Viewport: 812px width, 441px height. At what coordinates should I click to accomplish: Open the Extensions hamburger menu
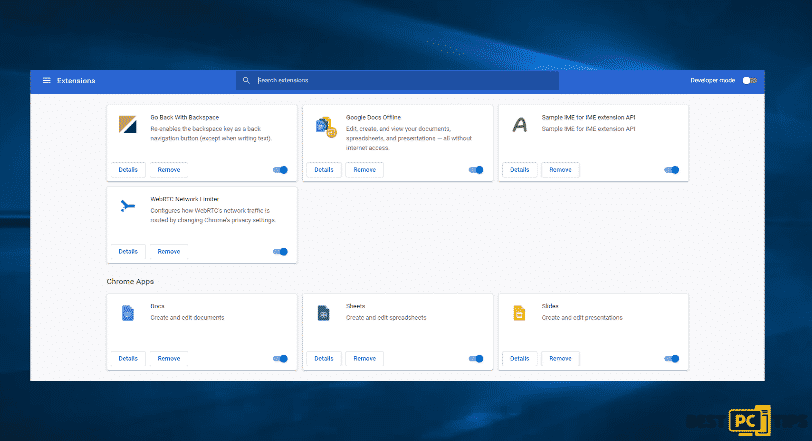[x=47, y=80]
